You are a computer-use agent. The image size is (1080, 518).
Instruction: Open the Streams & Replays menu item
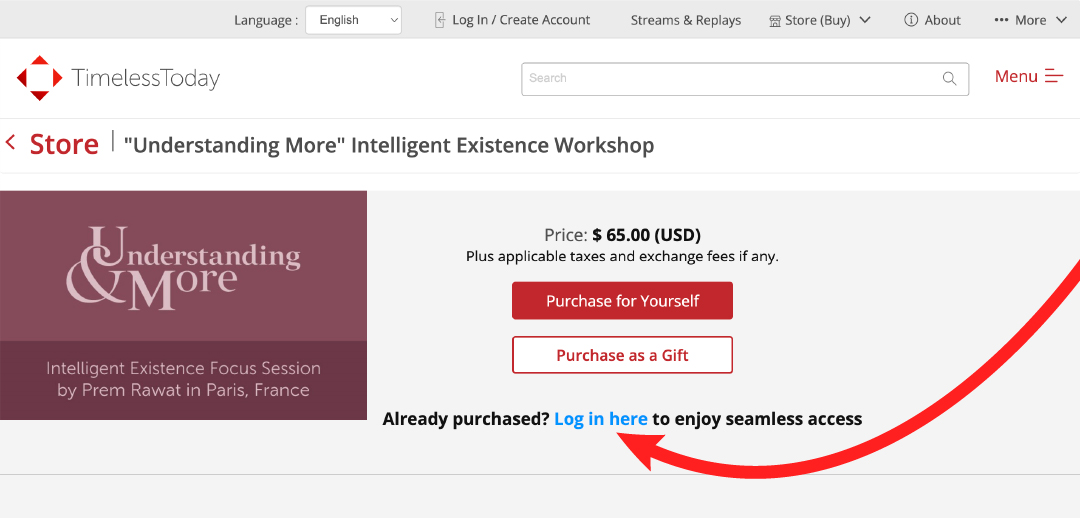click(x=686, y=20)
